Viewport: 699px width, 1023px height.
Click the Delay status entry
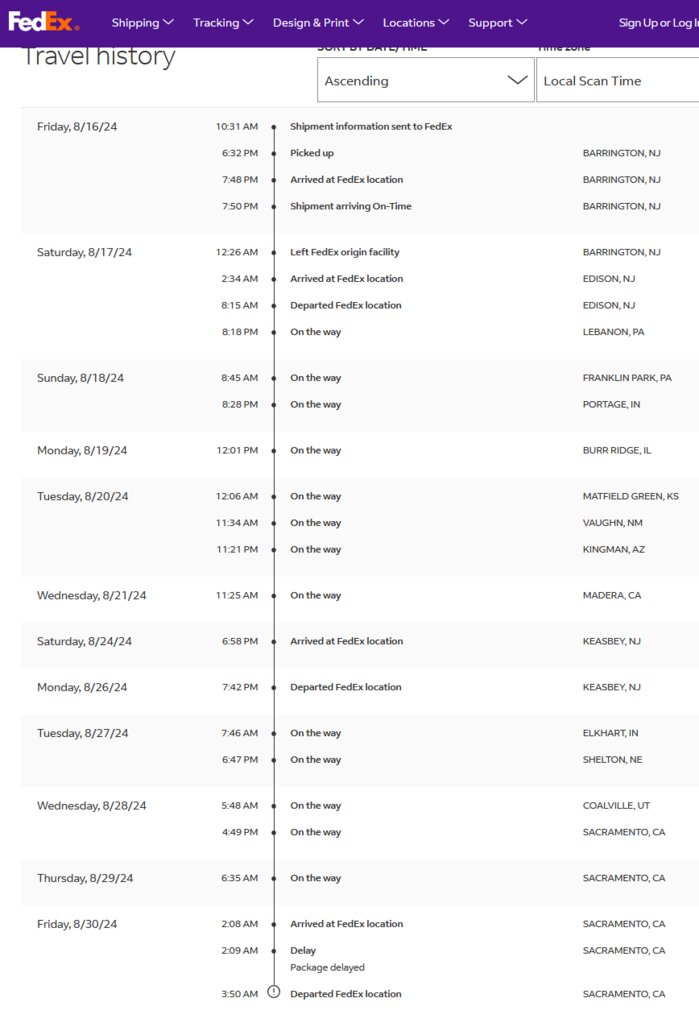(x=303, y=951)
